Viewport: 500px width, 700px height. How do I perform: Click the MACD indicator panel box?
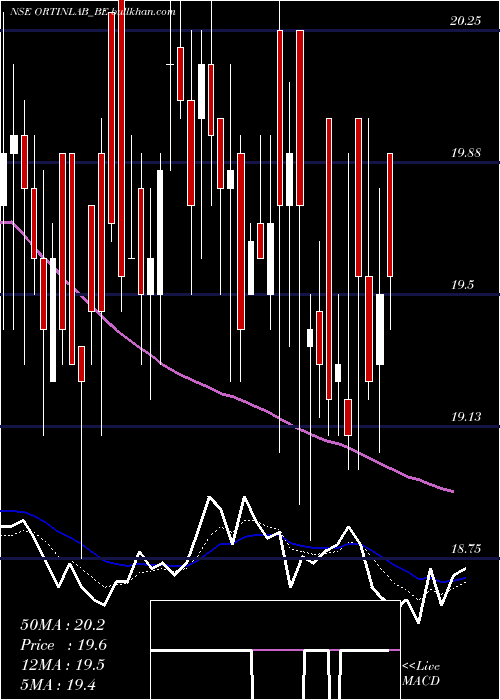275,650
